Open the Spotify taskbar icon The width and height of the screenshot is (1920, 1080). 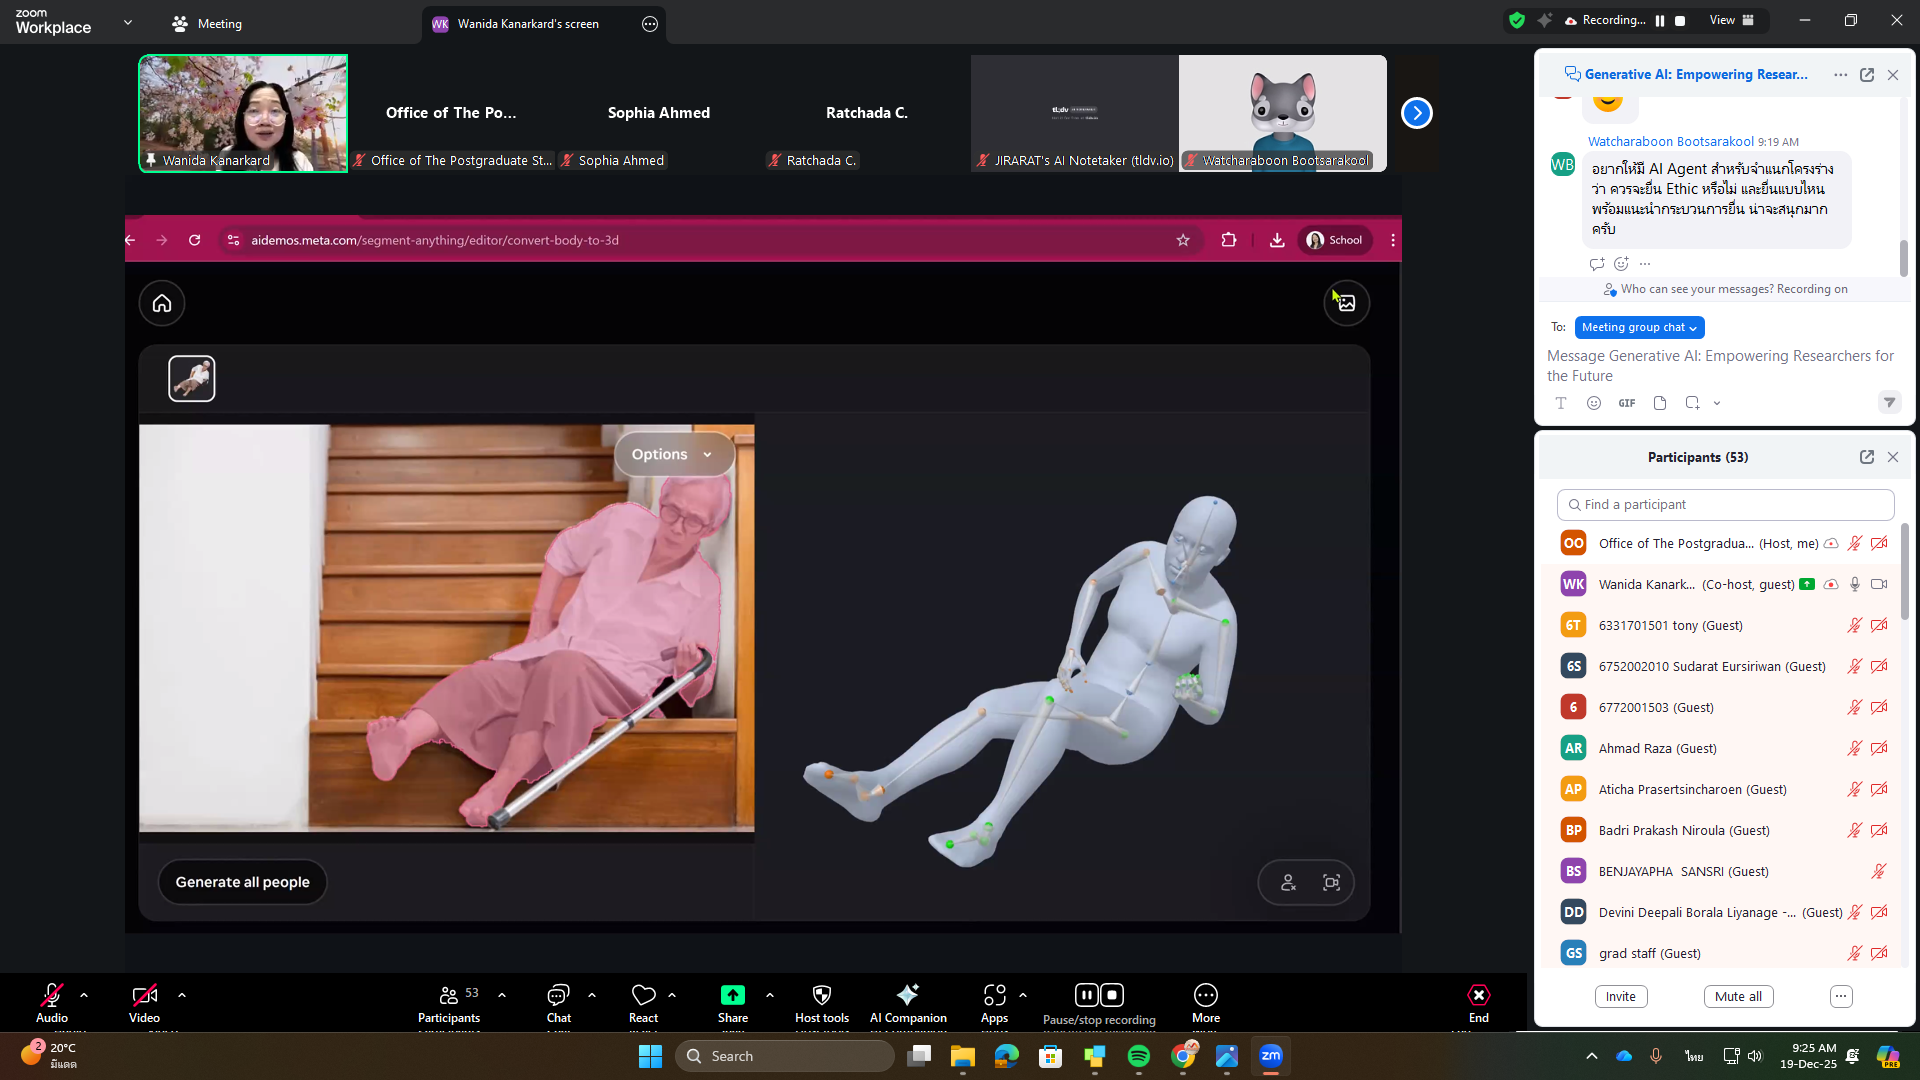[x=1138, y=1056]
